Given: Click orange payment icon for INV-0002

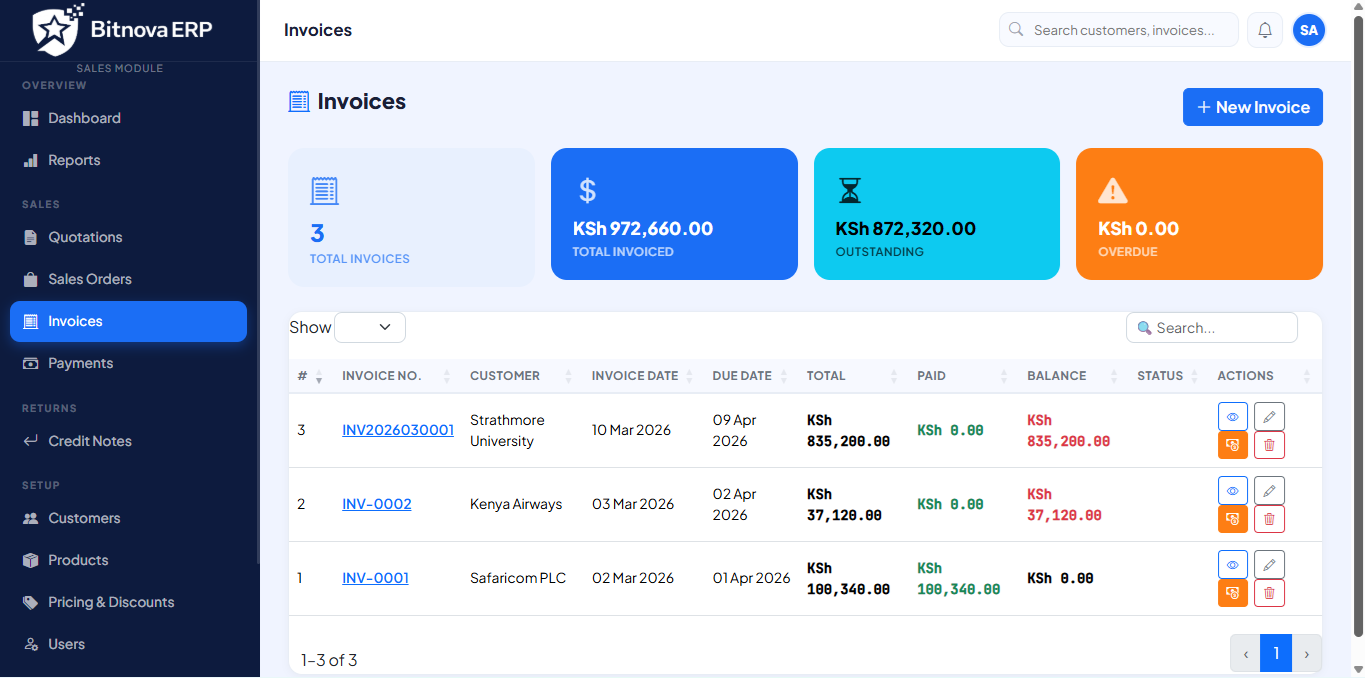Looking at the screenshot, I should click(x=1233, y=519).
